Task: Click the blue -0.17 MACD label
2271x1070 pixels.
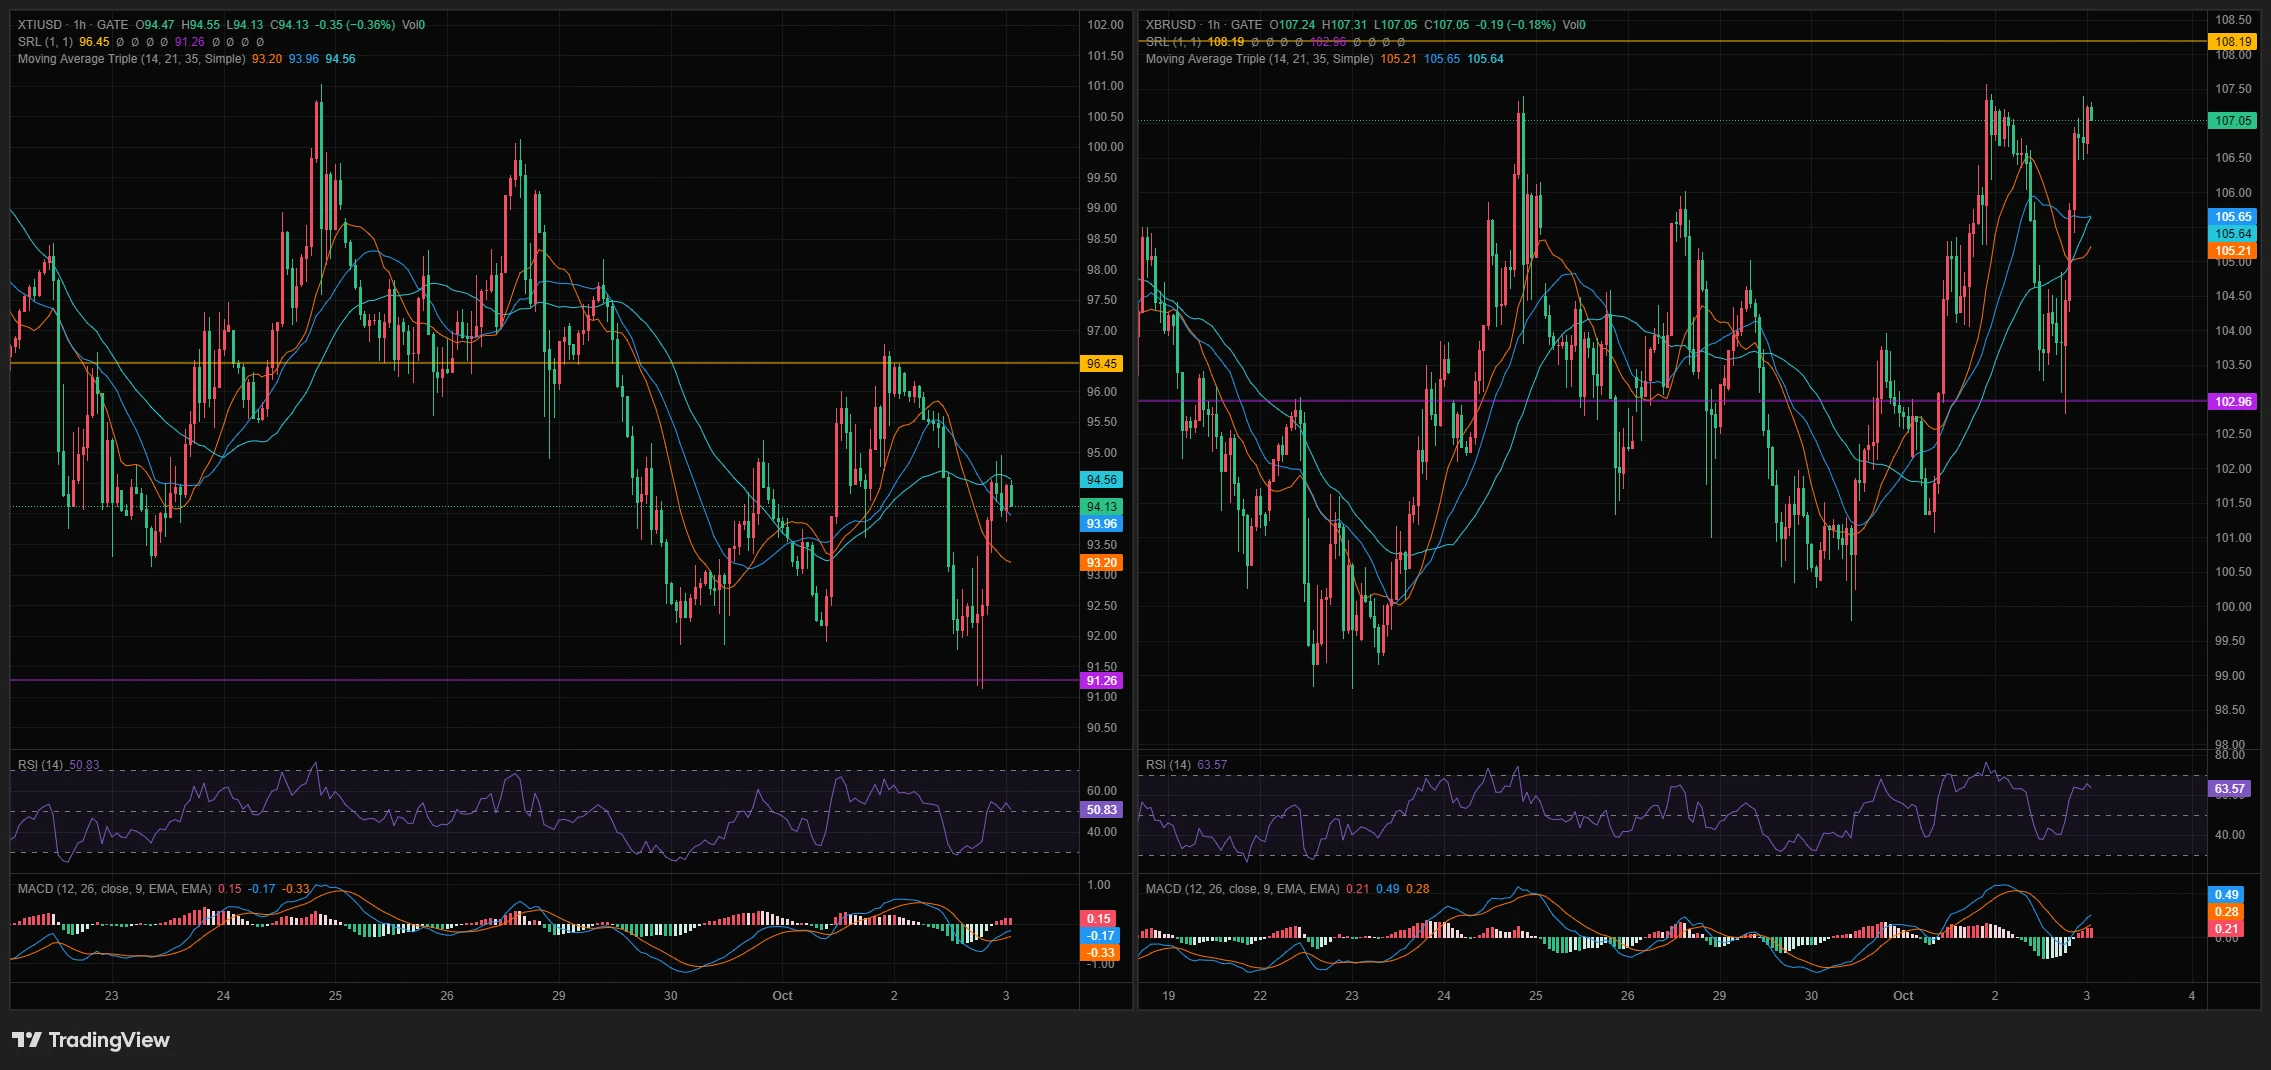Action: (x=1101, y=936)
